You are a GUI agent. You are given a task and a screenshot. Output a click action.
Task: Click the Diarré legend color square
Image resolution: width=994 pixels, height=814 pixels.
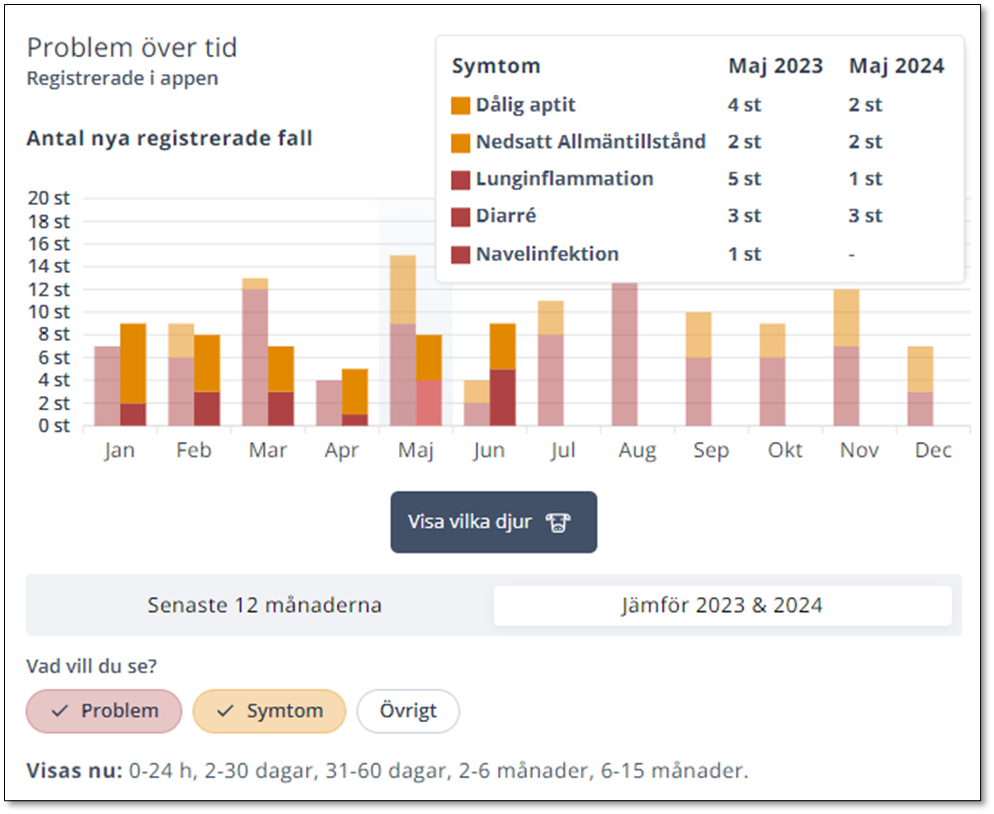[461, 217]
